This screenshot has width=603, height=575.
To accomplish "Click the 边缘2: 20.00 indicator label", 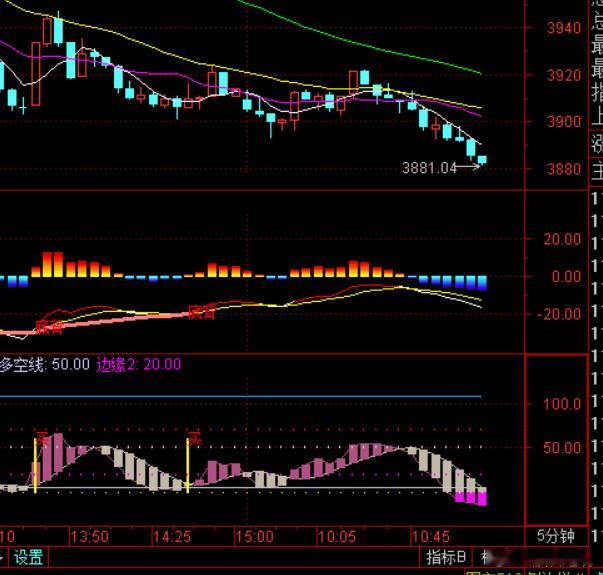I will [138, 364].
